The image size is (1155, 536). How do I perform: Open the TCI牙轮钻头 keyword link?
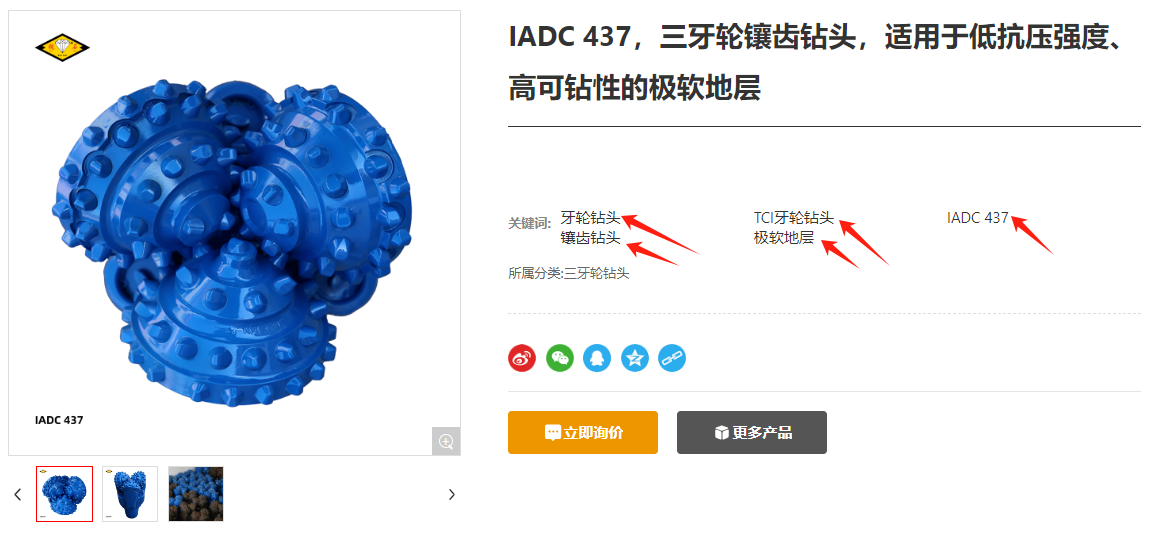click(x=794, y=218)
